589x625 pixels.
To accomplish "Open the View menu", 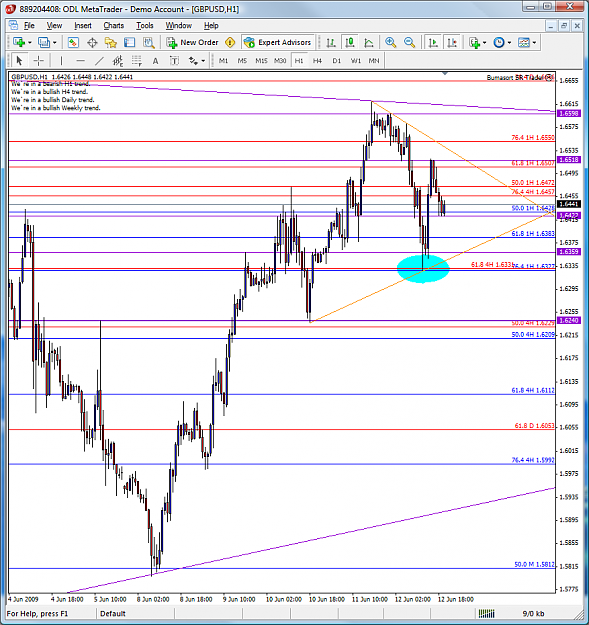I will coord(54,26).
